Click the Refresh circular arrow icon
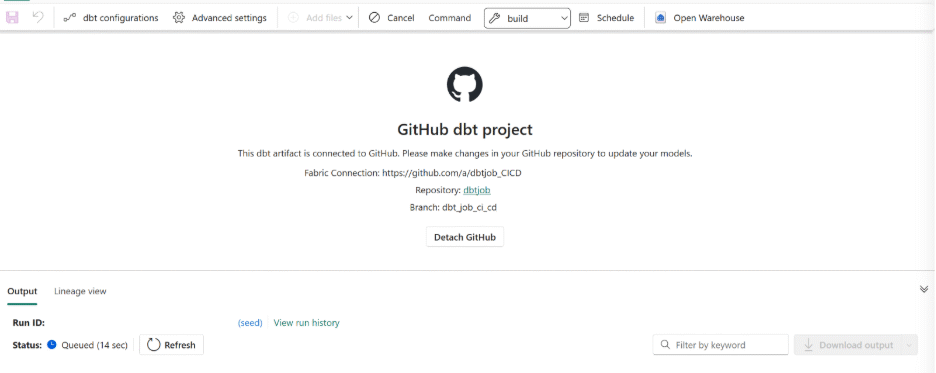Image resolution: width=936 pixels, height=373 pixels. [x=153, y=345]
